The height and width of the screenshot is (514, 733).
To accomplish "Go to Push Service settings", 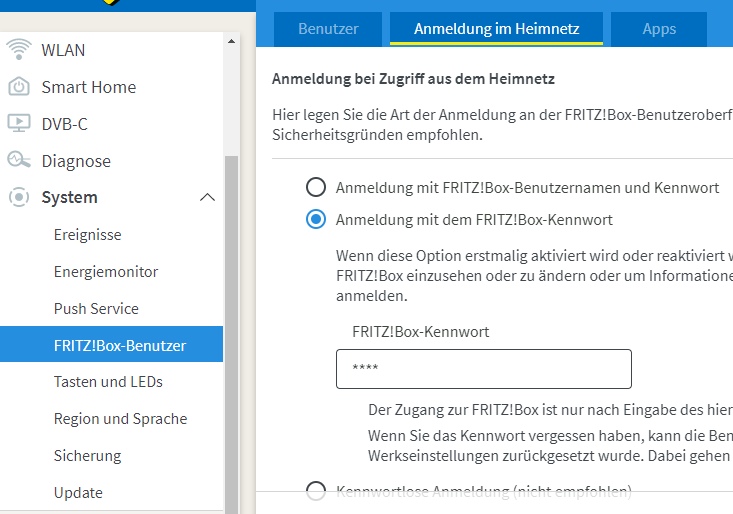I will tap(96, 309).
